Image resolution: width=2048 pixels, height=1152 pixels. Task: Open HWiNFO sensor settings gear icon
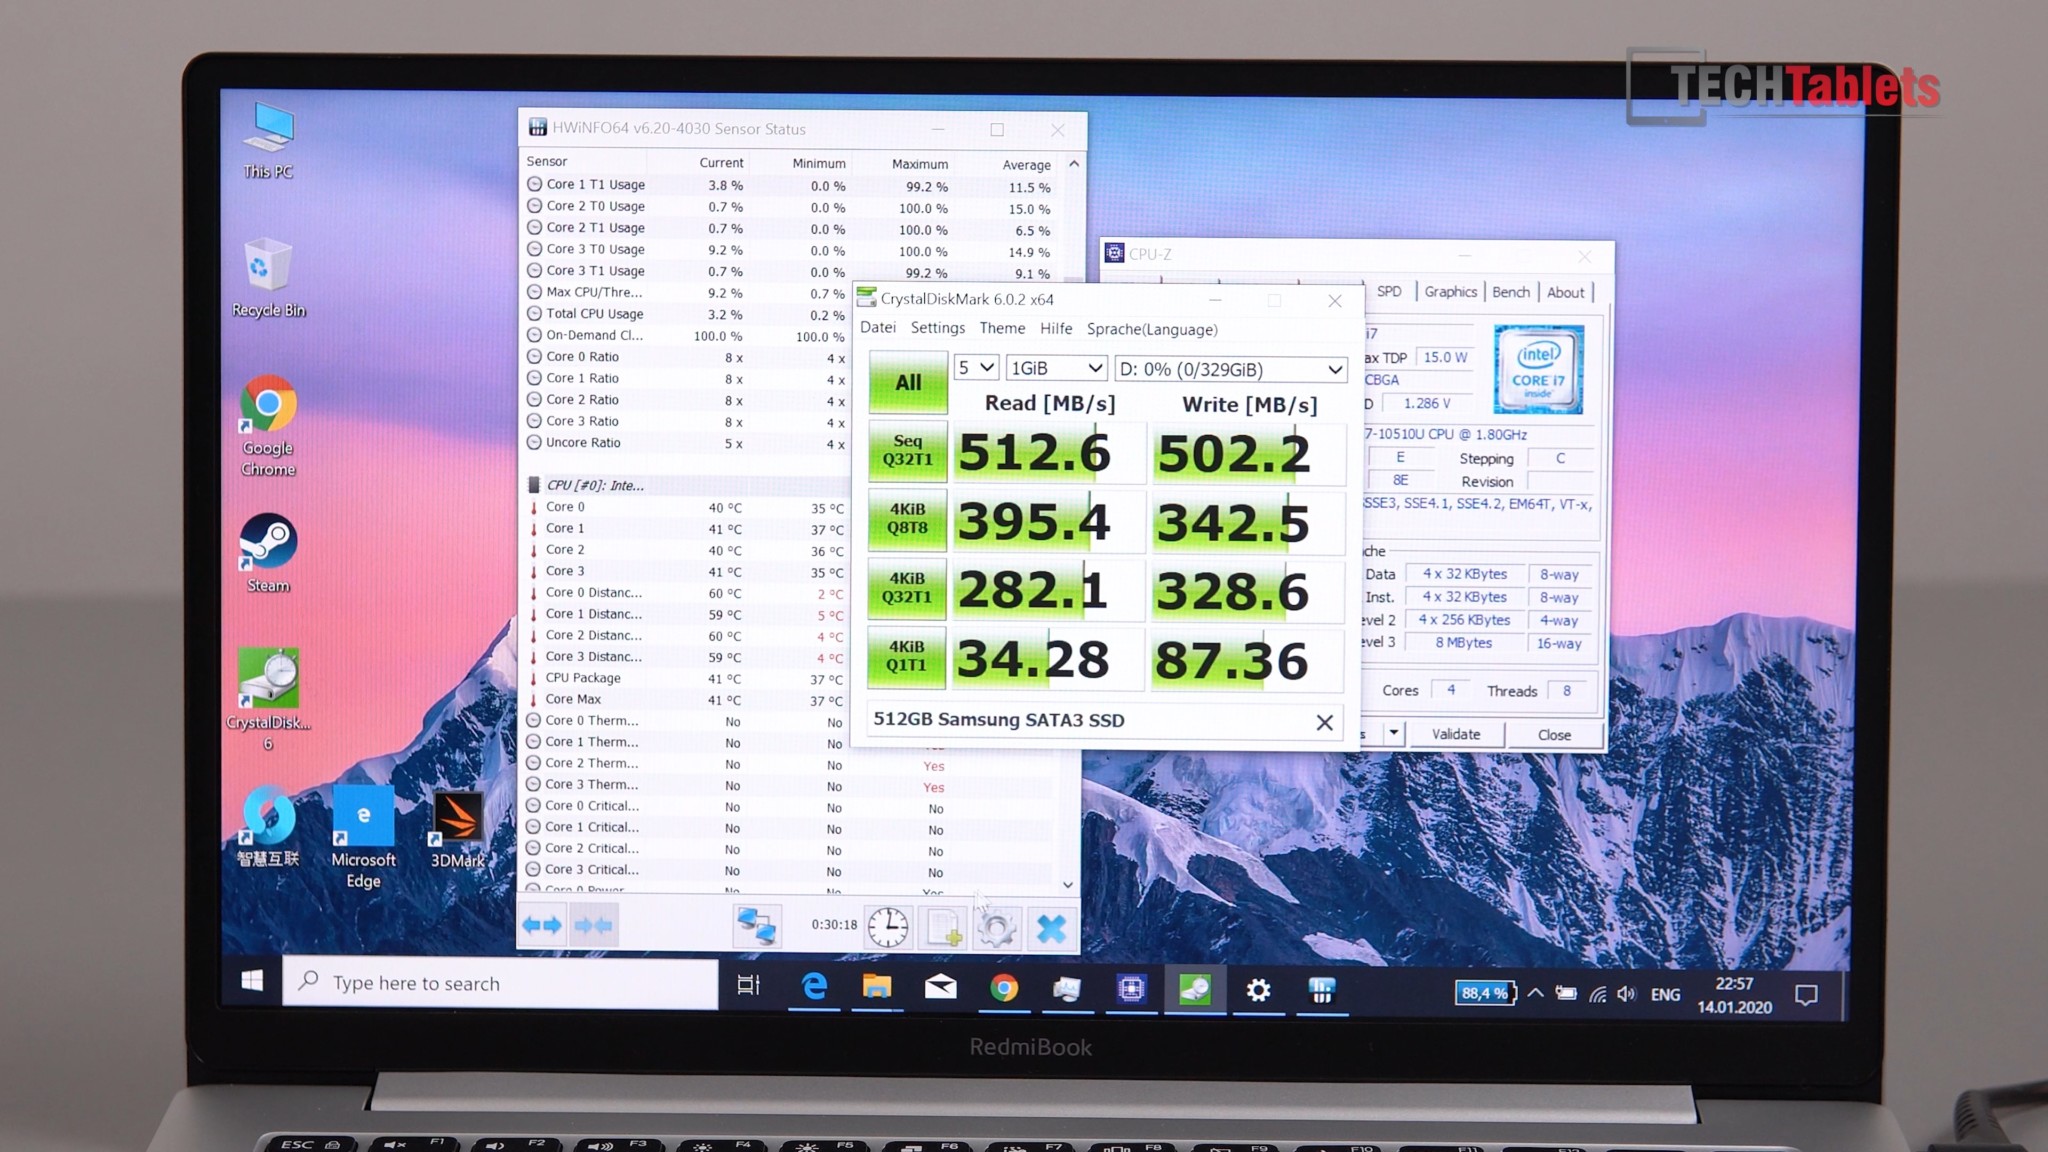pyautogui.click(x=997, y=927)
